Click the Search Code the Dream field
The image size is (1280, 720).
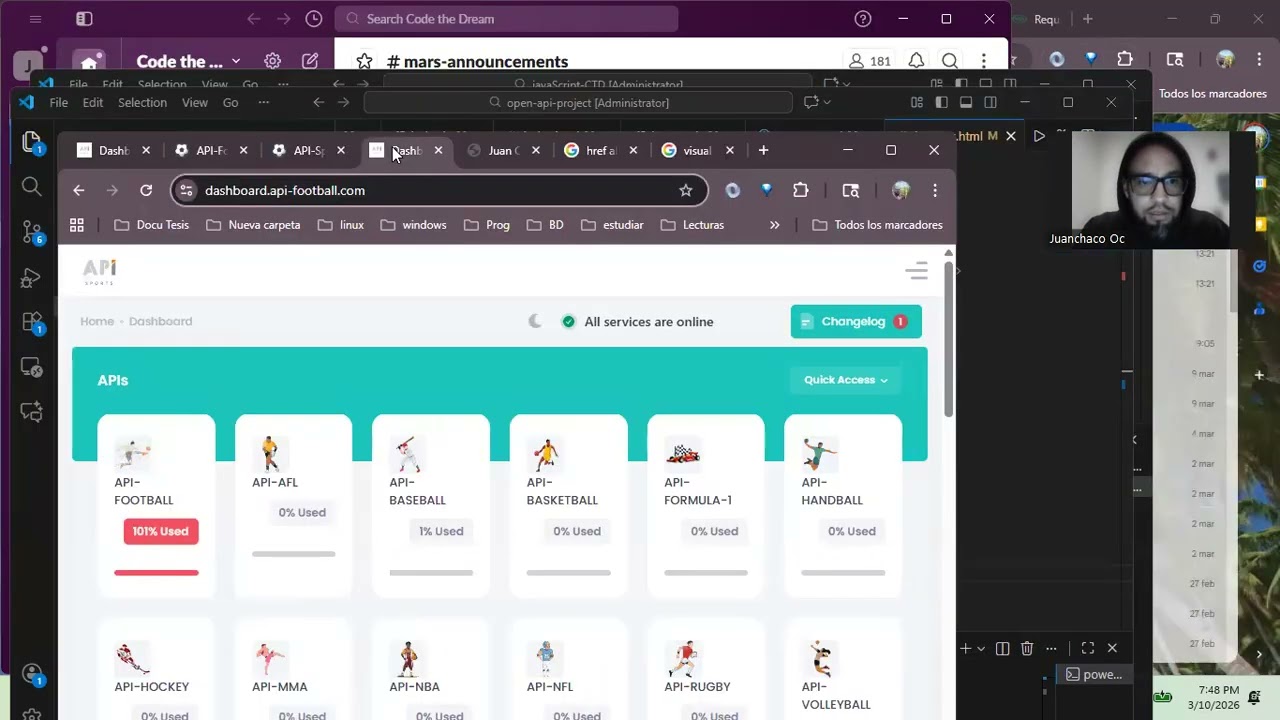pyautogui.click(x=506, y=18)
